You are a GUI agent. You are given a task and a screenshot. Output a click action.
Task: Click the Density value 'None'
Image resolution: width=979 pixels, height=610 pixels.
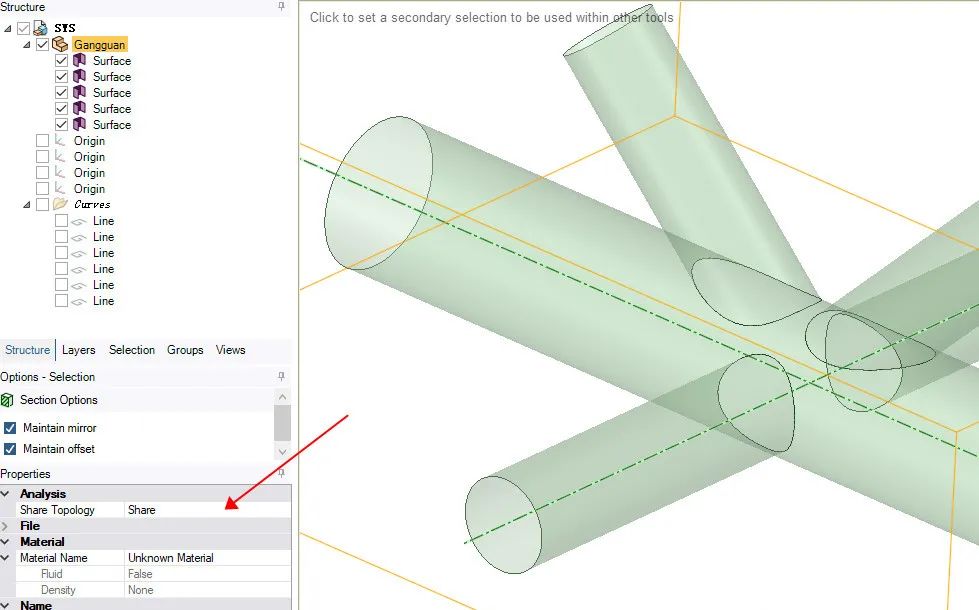[140, 590]
